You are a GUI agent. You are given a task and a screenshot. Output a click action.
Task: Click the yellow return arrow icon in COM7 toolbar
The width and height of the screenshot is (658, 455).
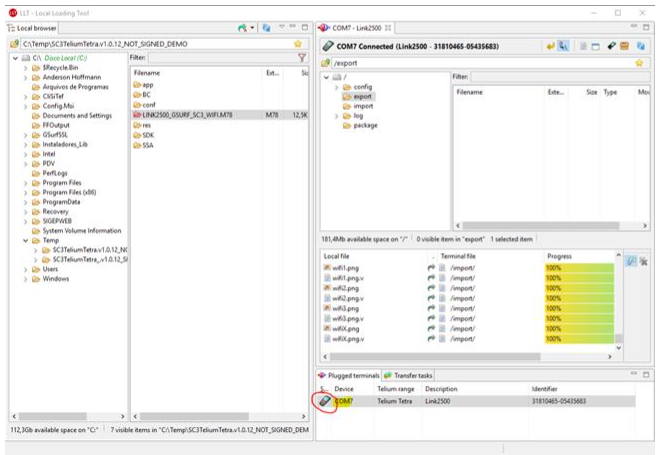tap(550, 46)
